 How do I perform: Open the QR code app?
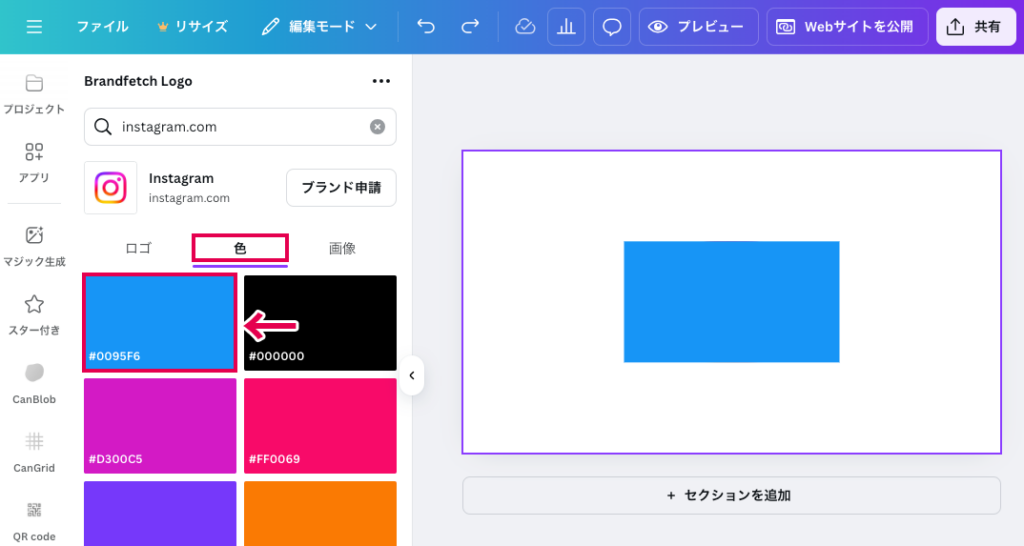tap(34, 522)
